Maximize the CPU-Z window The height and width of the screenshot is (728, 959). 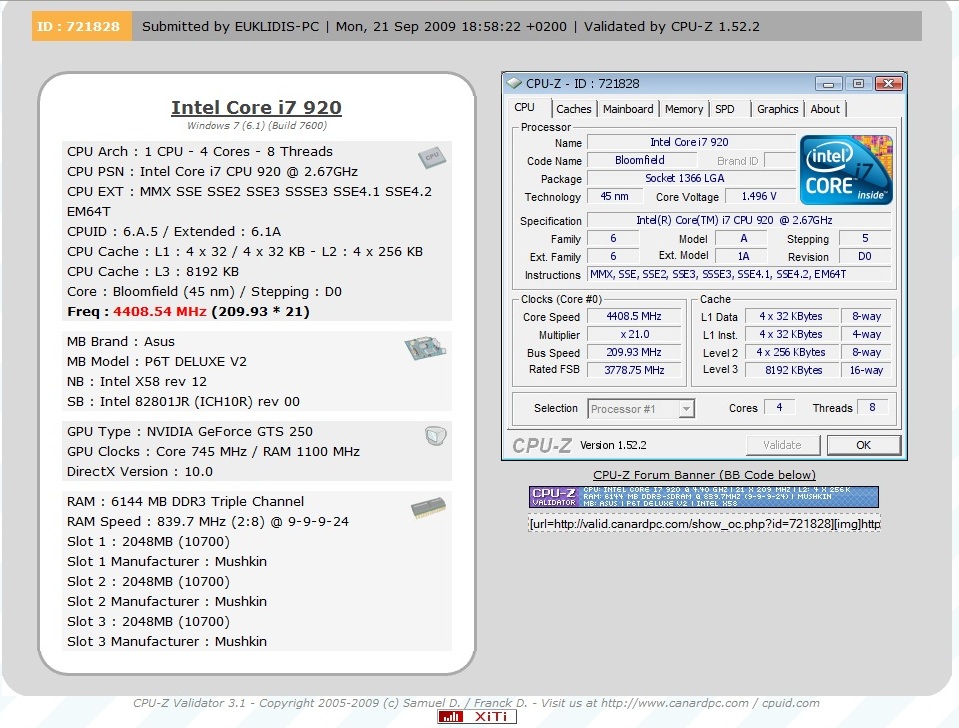(858, 83)
